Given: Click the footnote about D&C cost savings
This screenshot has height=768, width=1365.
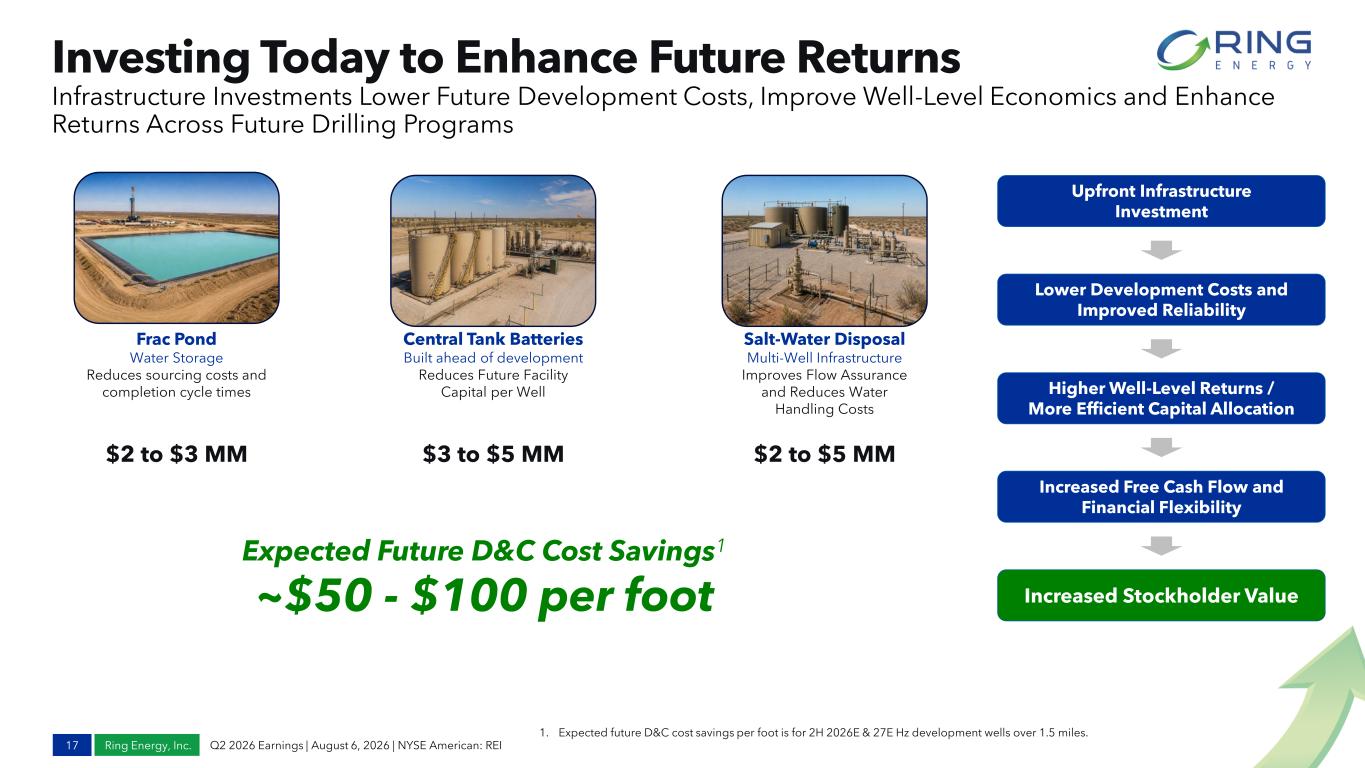Looking at the screenshot, I should 813,733.
